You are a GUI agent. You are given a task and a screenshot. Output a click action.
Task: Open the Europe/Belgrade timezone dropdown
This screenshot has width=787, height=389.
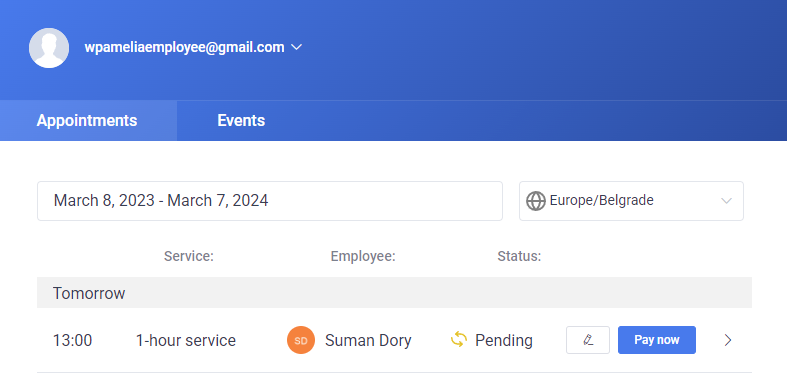click(x=631, y=201)
